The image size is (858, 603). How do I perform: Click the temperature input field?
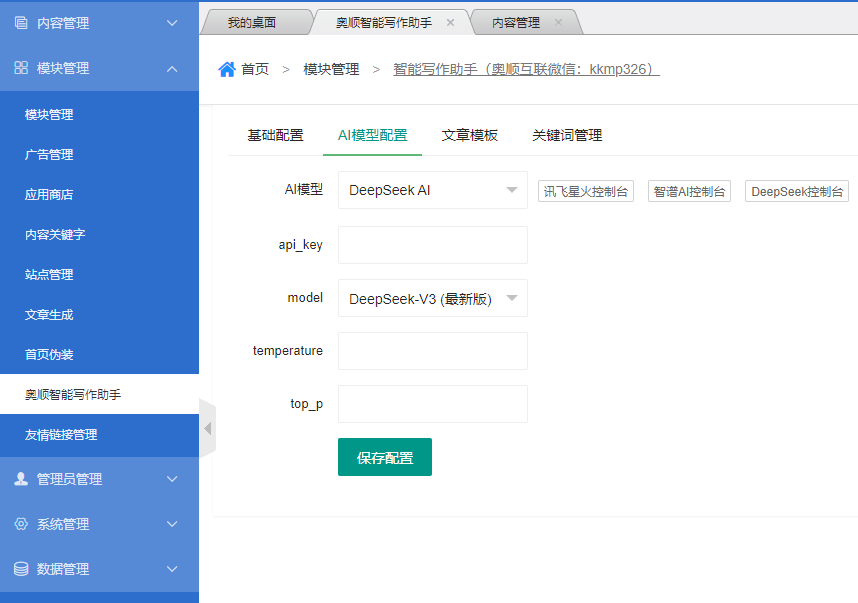[432, 351]
